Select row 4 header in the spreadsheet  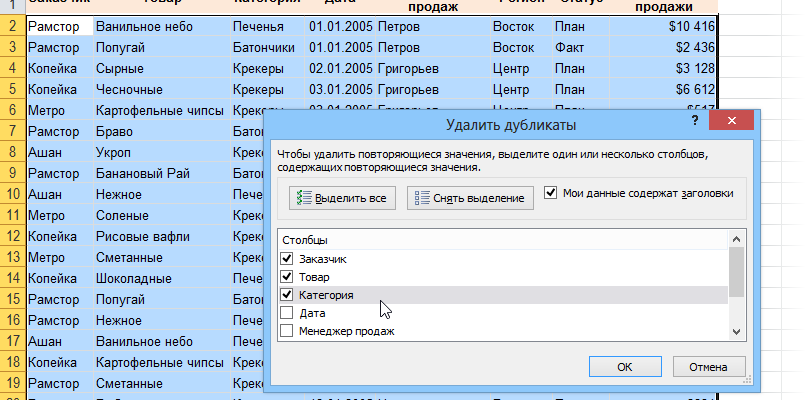tap(11, 68)
